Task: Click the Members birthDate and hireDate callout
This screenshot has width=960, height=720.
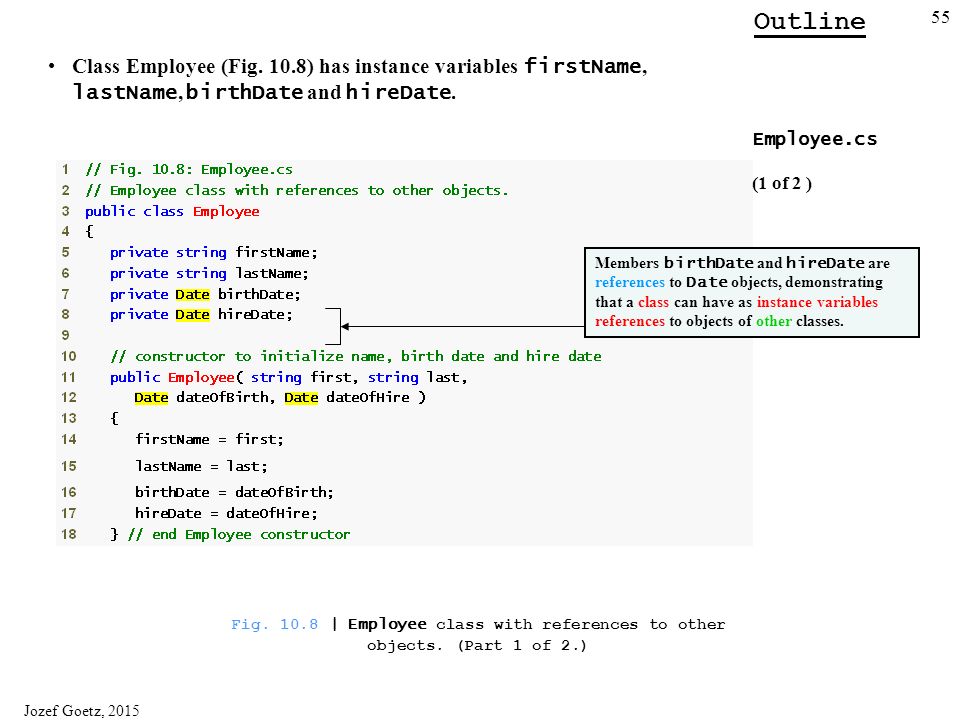Action: click(x=752, y=292)
